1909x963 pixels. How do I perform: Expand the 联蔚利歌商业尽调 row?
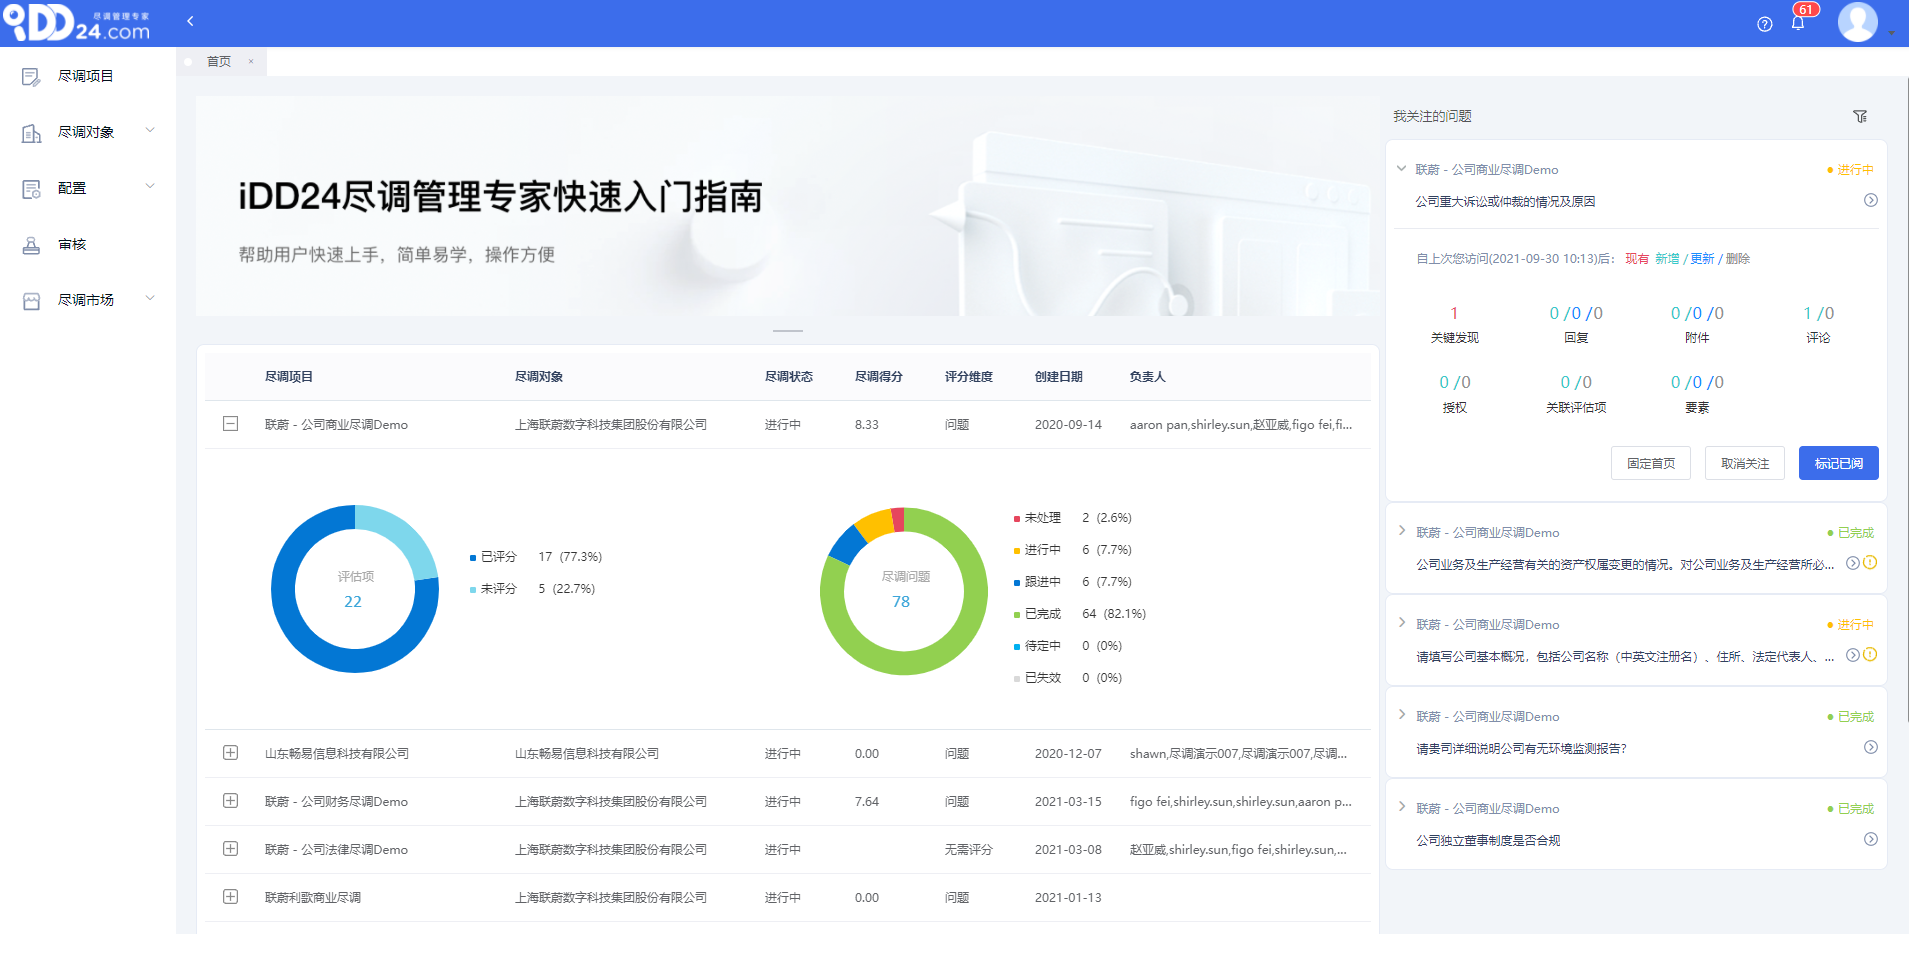tap(230, 897)
